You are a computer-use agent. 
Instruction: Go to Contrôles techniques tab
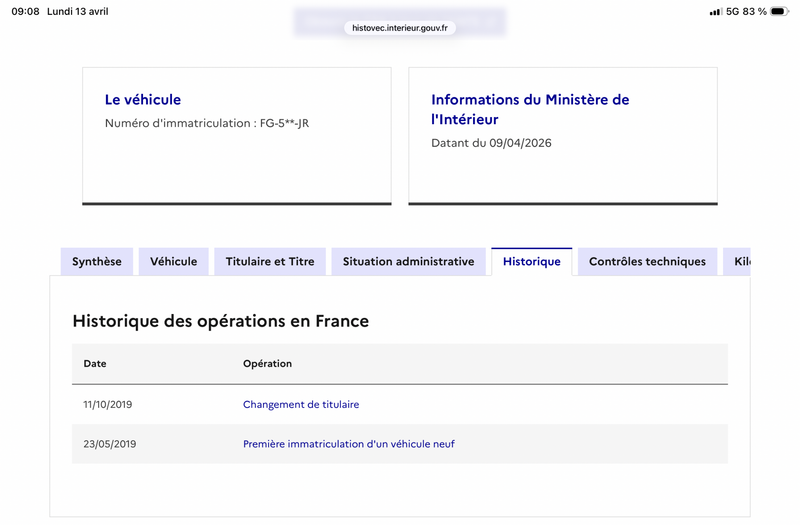coord(647,262)
